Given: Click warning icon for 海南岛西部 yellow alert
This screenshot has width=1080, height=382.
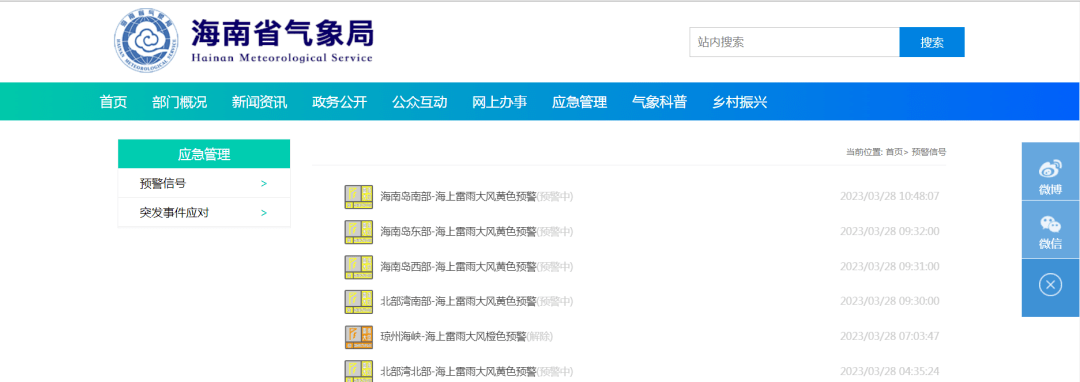Looking at the screenshot, I should [x=358, y=267].
